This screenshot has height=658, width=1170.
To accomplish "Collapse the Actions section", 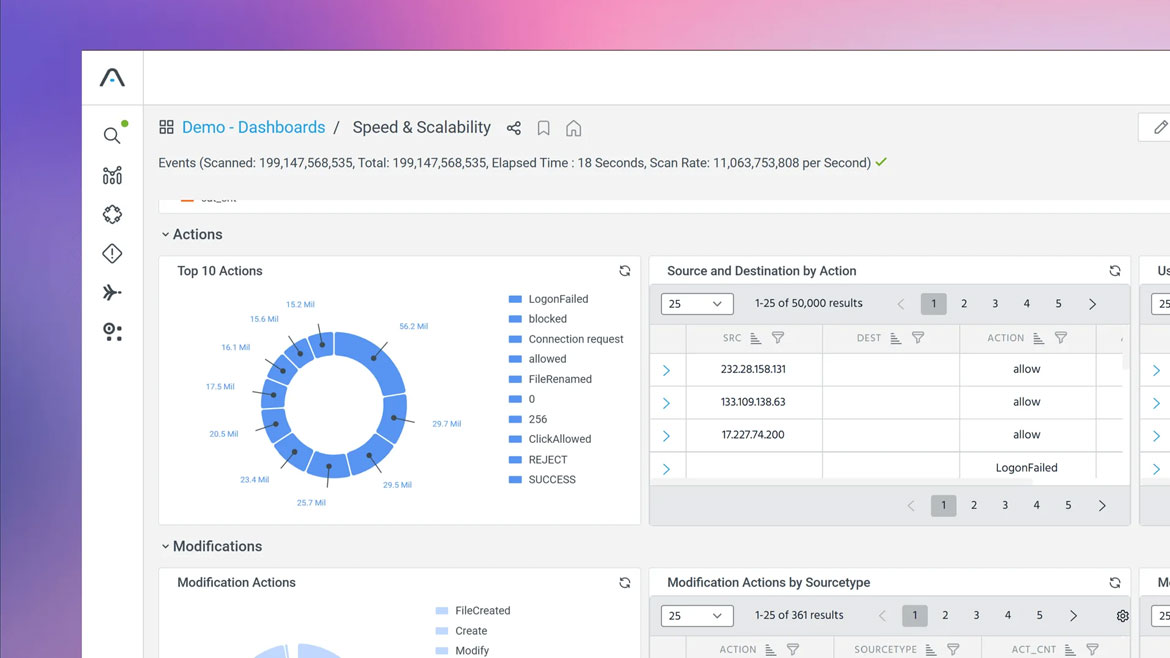I will pyautogui.click(x=165, y=234).
